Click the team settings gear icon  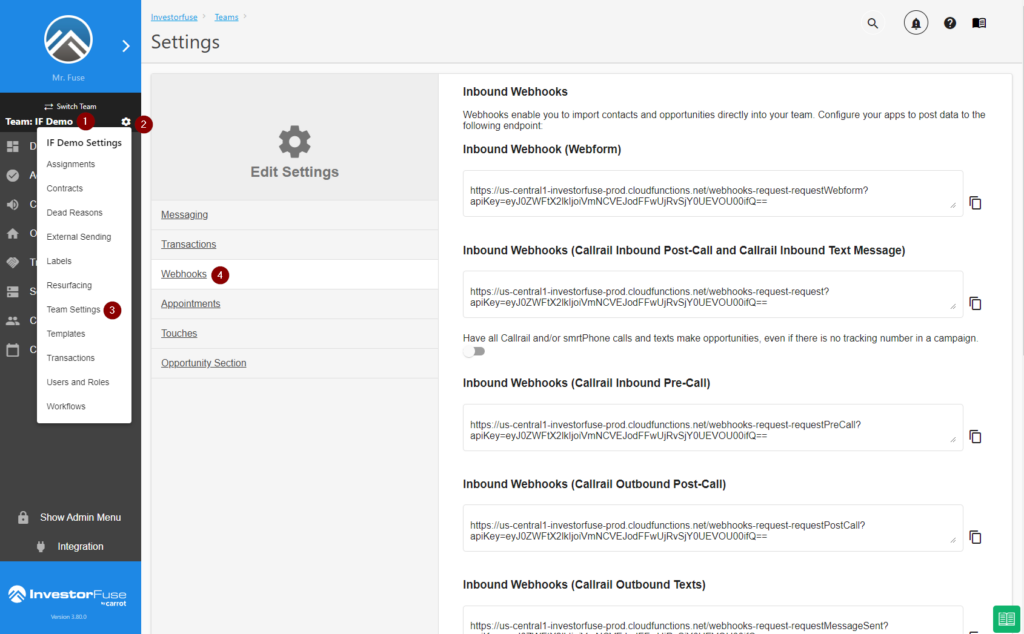tap(125, 122)
